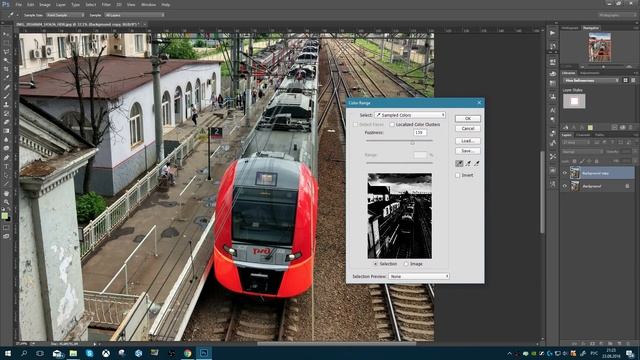Select the Clone Stamp tool
This screenshot has width=640, height=360.
coord(6,104)
